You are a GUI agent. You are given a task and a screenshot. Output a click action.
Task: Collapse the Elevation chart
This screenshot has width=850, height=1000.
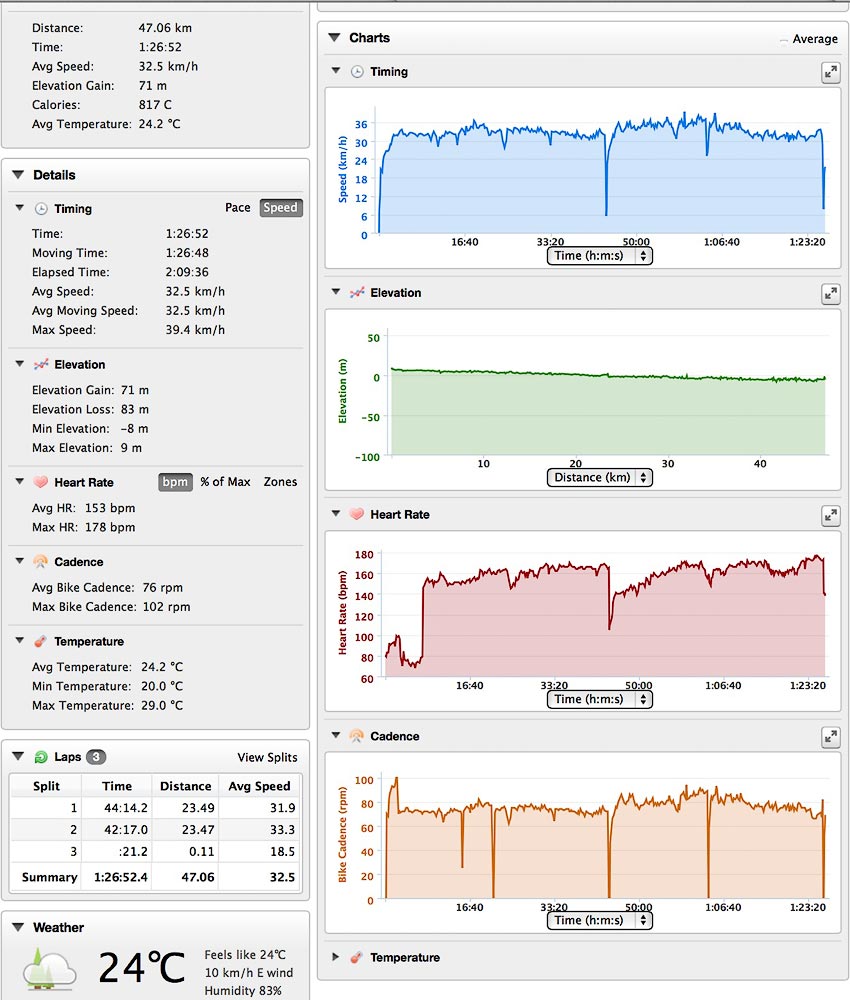point(336,292)
